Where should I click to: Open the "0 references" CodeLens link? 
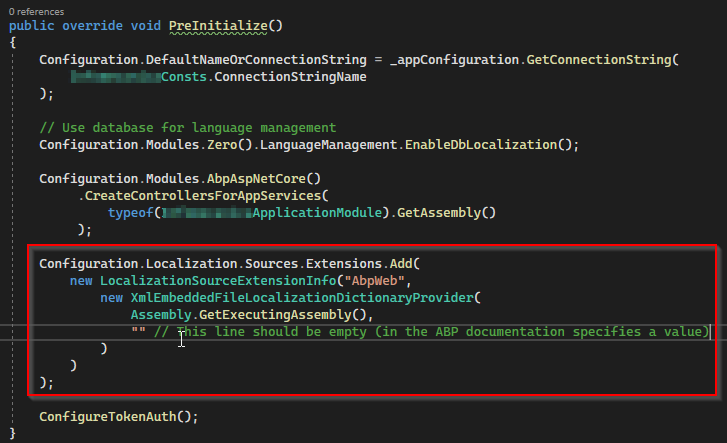pos(36,12)
